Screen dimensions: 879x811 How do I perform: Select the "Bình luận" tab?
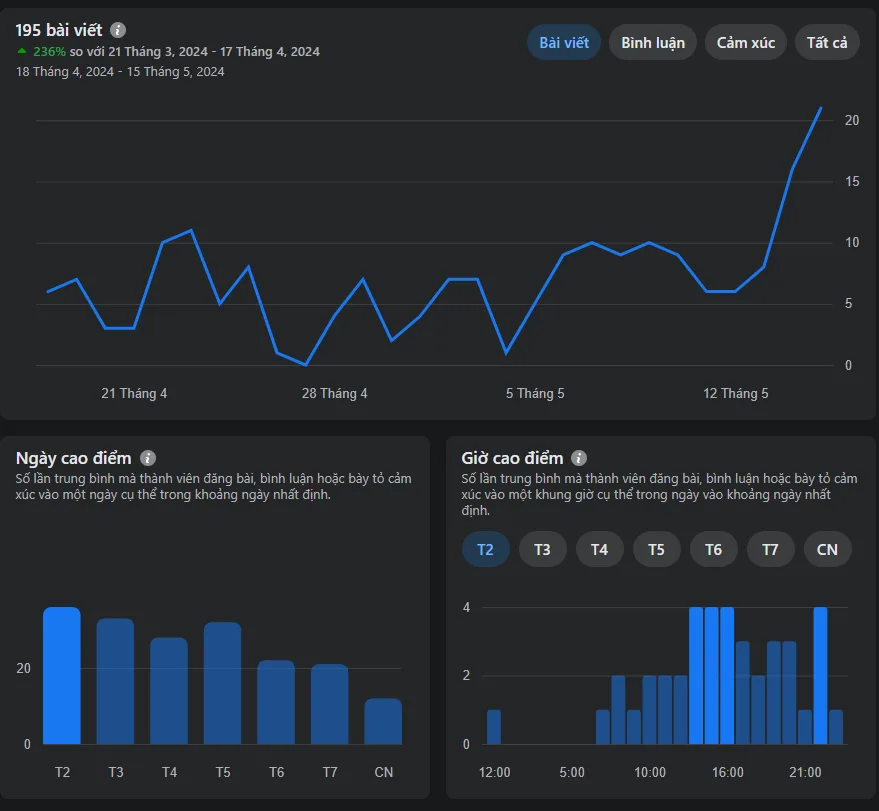pos(653,43)
